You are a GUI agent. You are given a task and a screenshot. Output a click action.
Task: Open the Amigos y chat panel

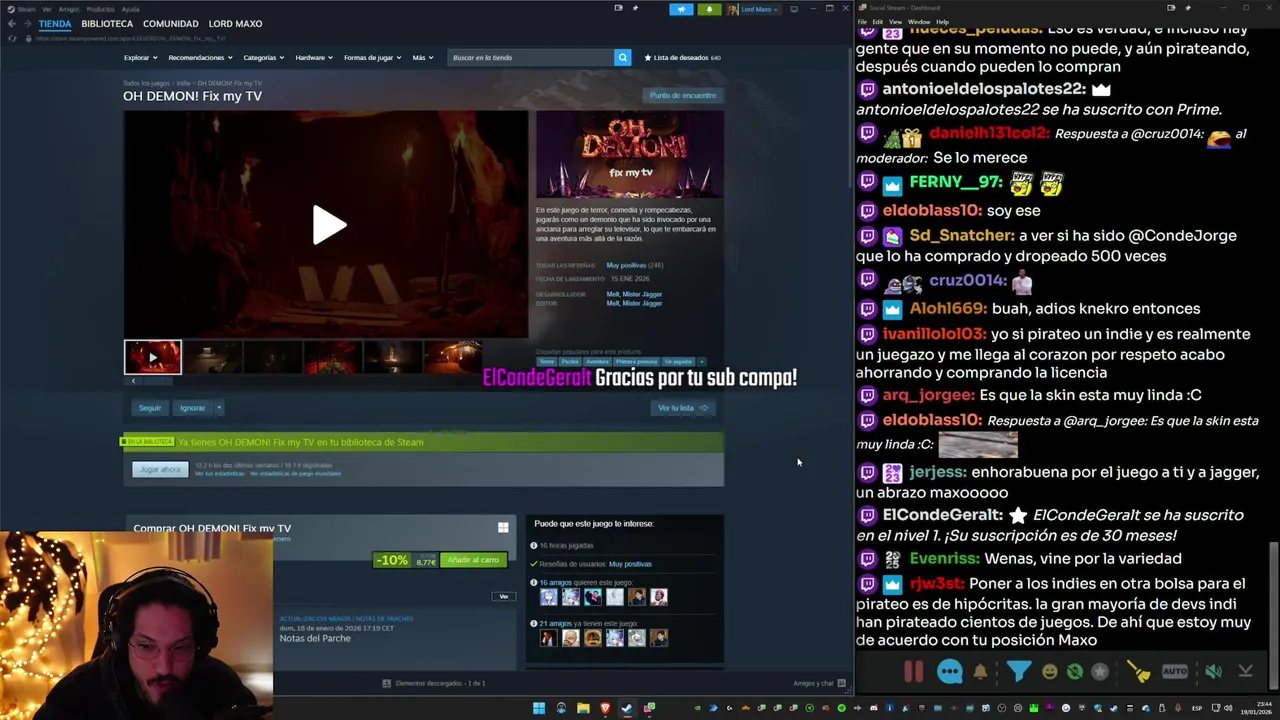tap(819, 683)
